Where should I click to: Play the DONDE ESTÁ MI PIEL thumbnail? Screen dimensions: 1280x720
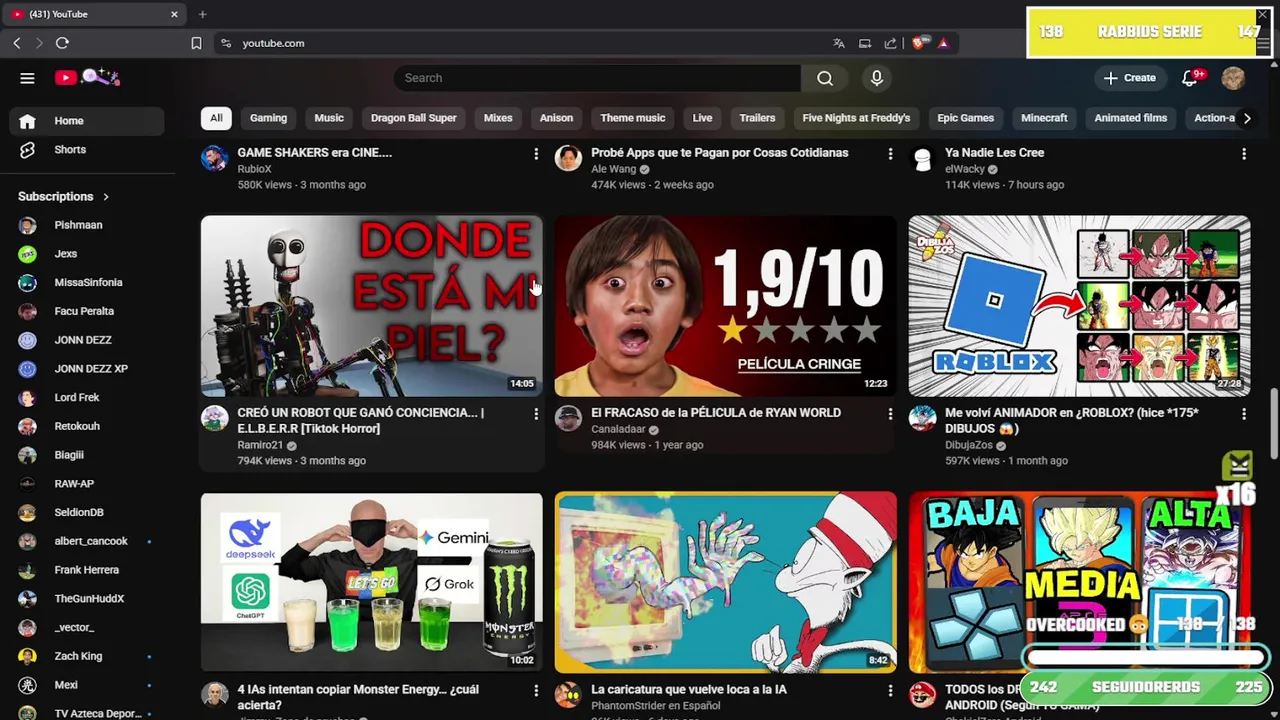click(x=372, y=306)
